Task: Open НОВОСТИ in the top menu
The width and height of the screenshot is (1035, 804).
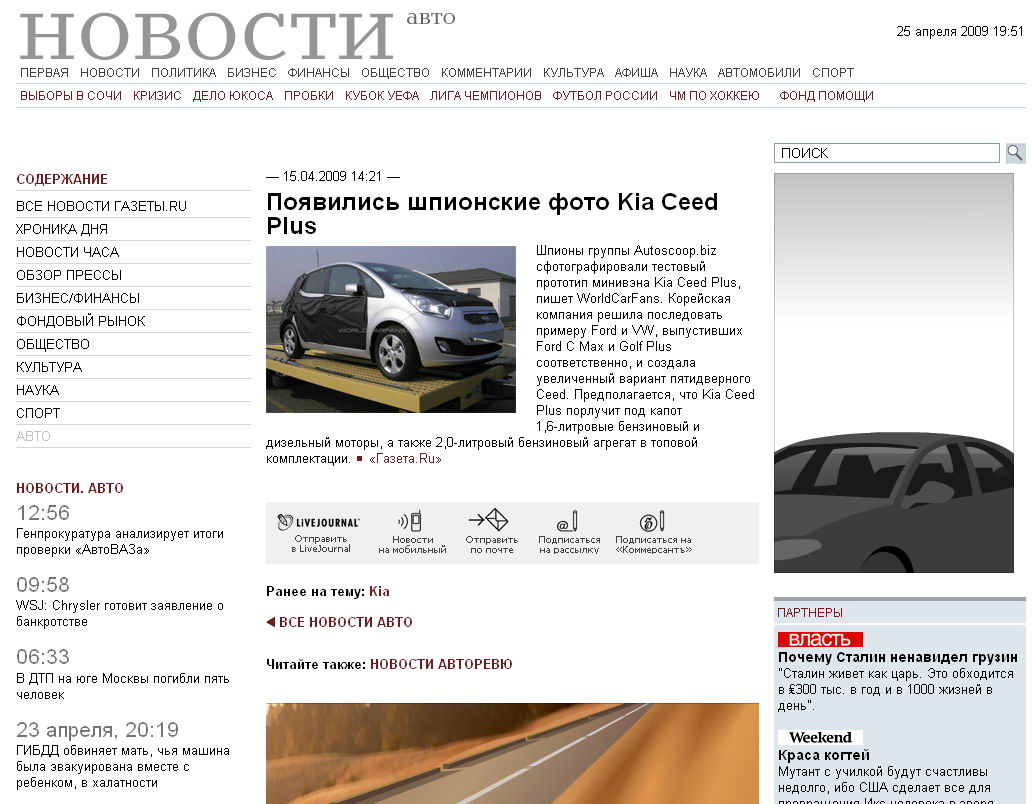Action: point(110,73)
